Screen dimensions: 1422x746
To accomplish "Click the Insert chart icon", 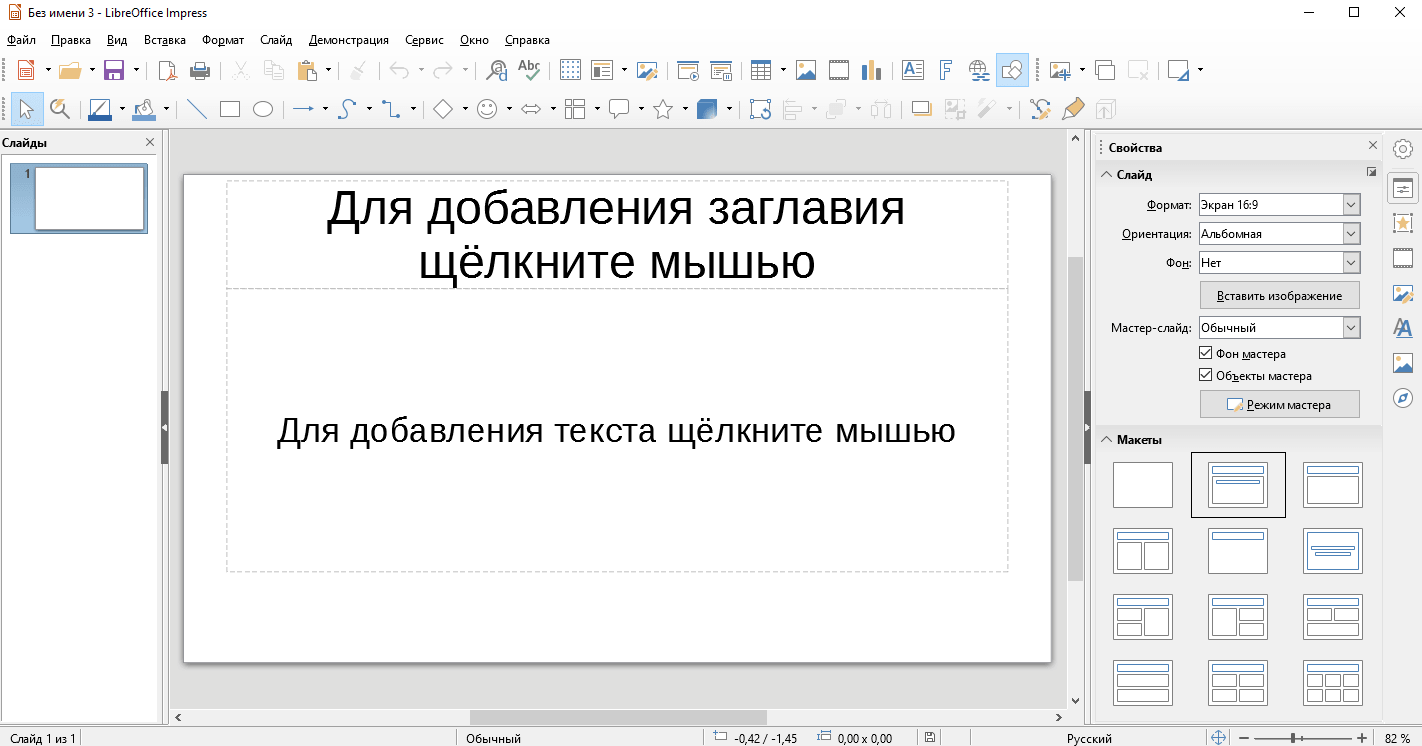I will (871, 70).
